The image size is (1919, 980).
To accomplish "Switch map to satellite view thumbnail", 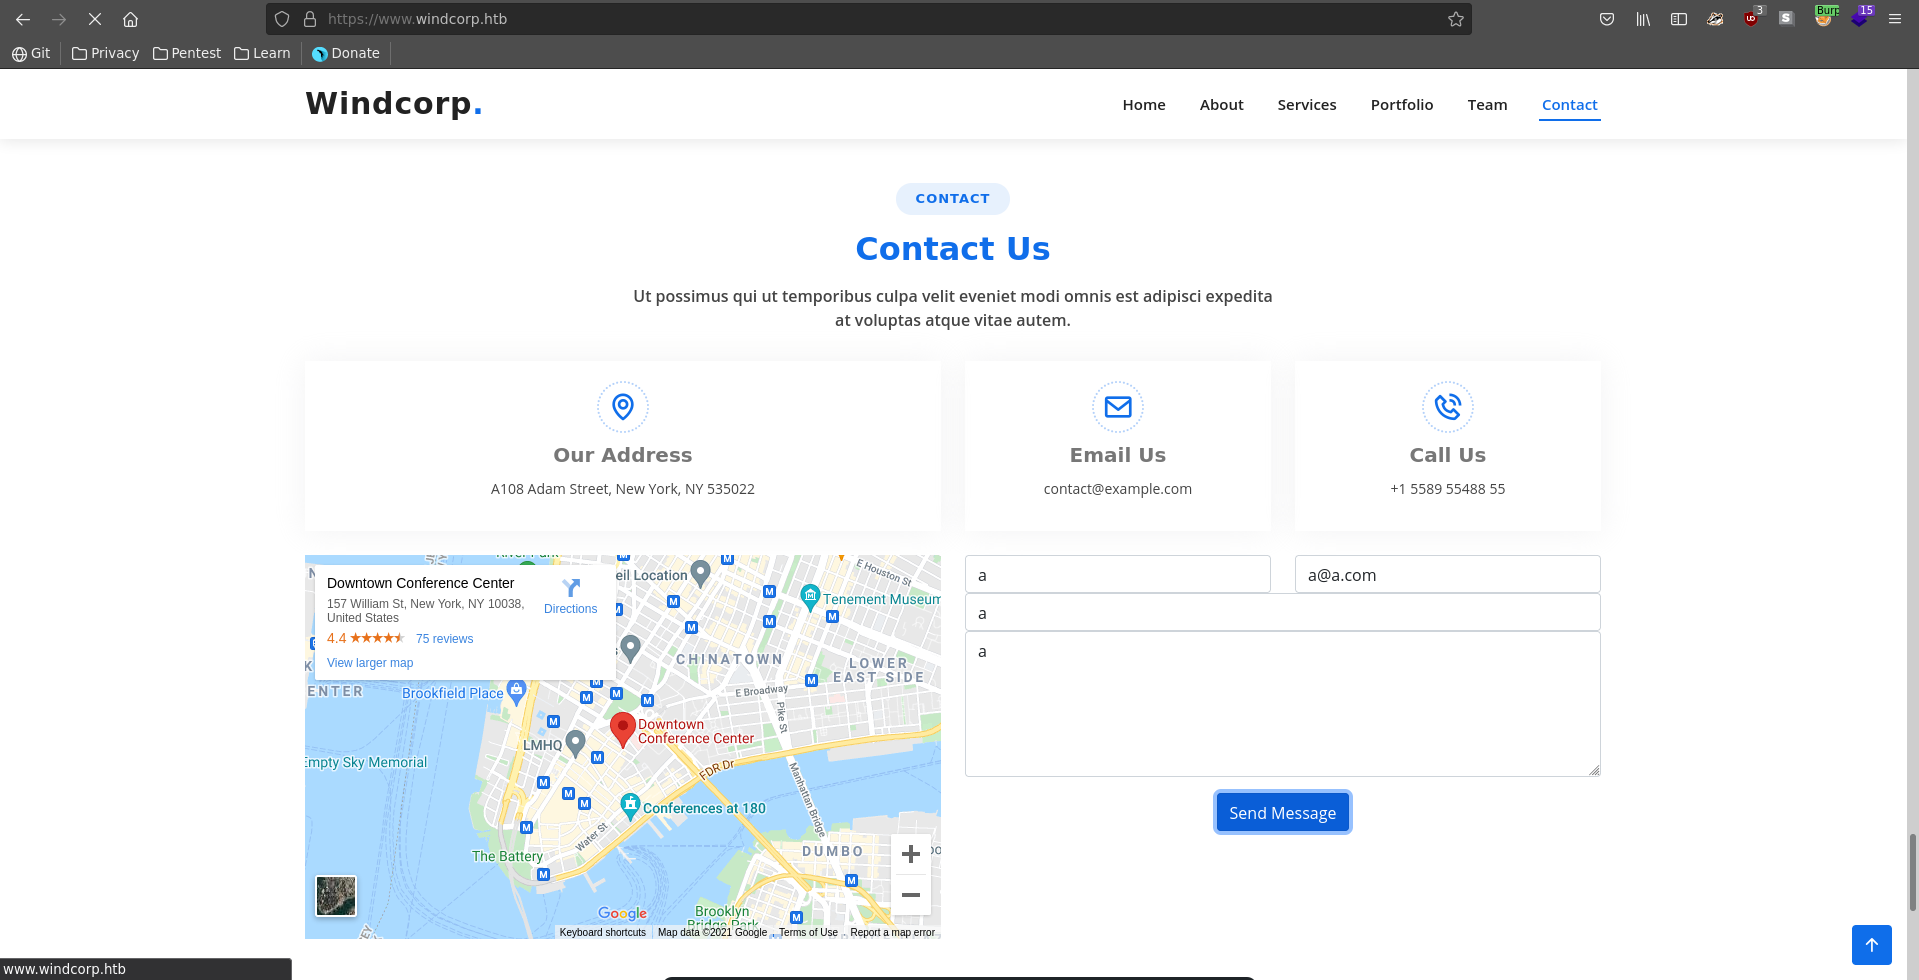I will [336, 896].
